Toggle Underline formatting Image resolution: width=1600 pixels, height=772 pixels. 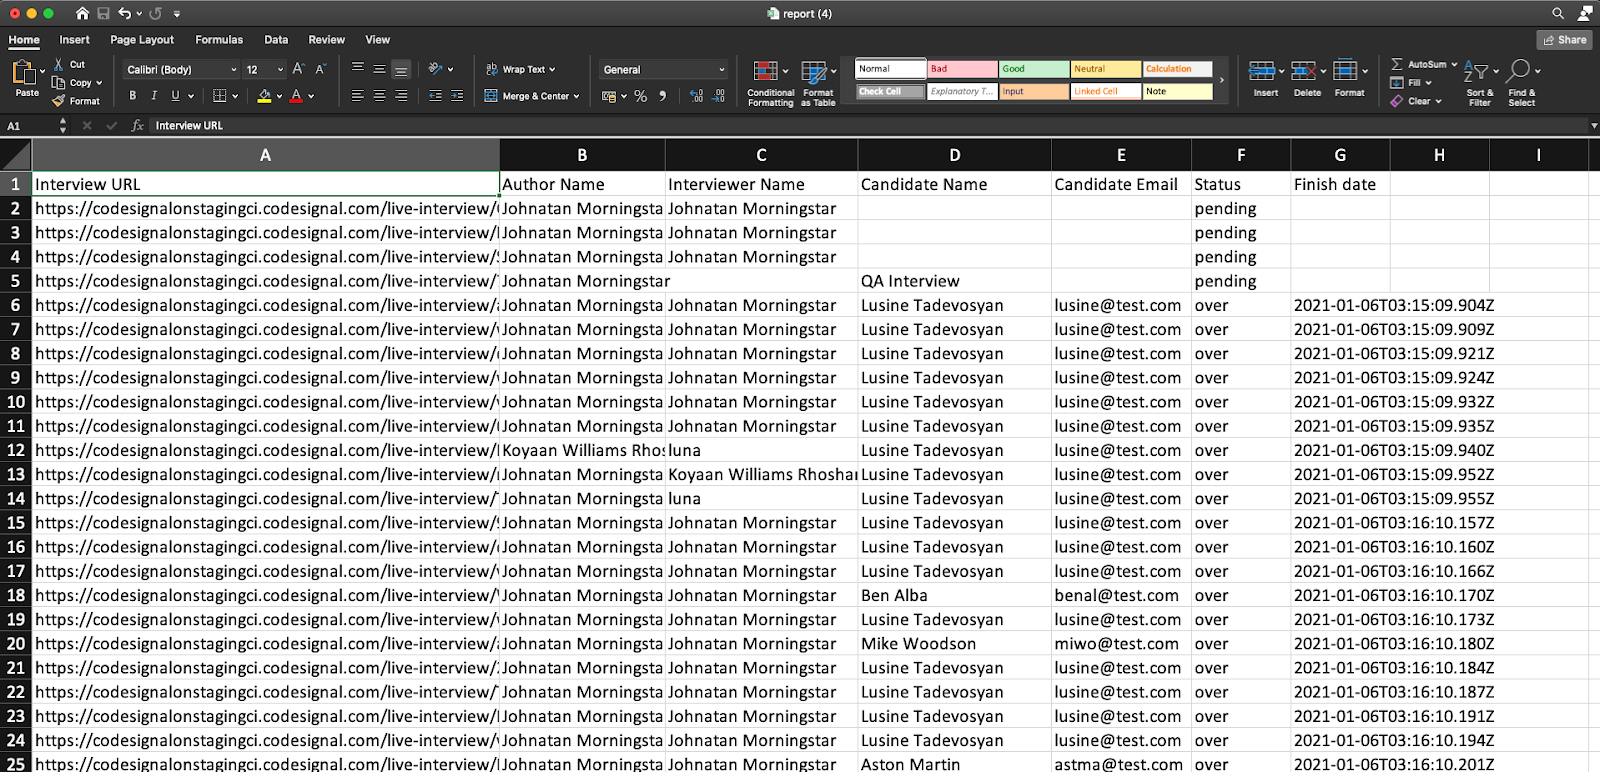[176, 96]
